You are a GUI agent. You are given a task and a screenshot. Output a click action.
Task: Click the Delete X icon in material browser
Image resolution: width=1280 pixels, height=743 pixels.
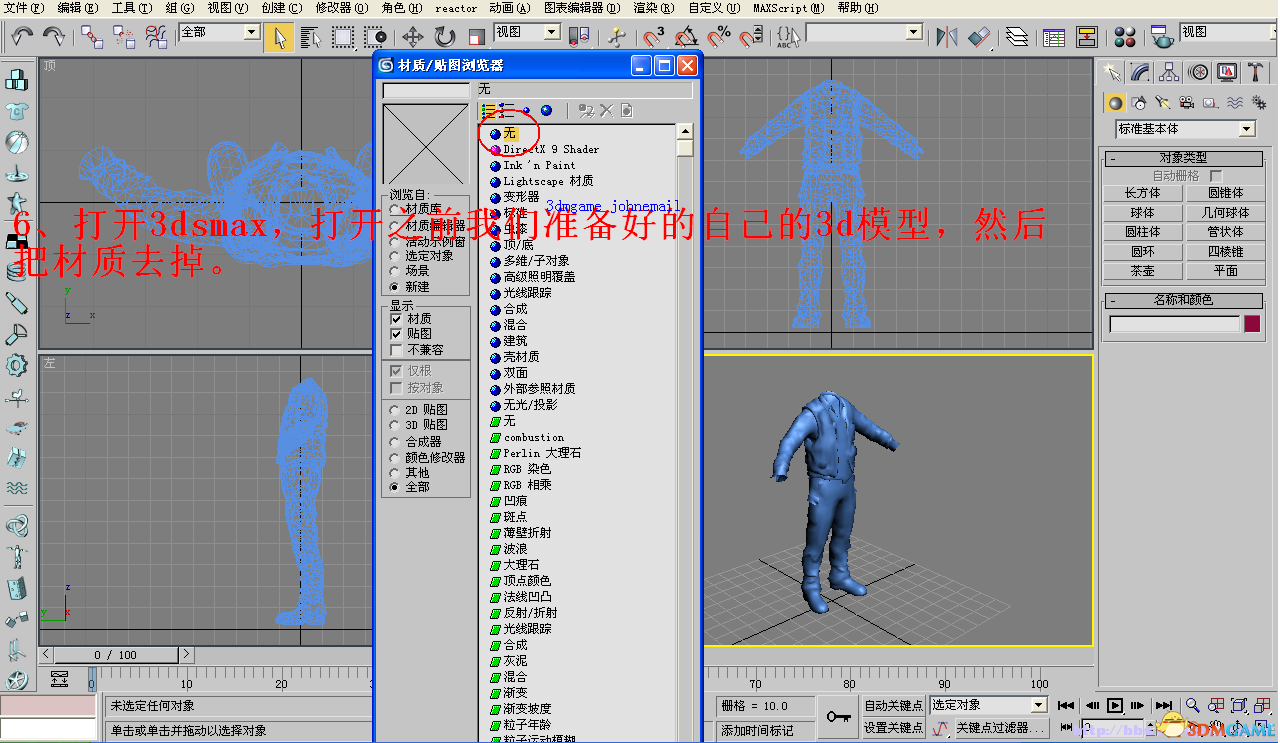(606, 111)
